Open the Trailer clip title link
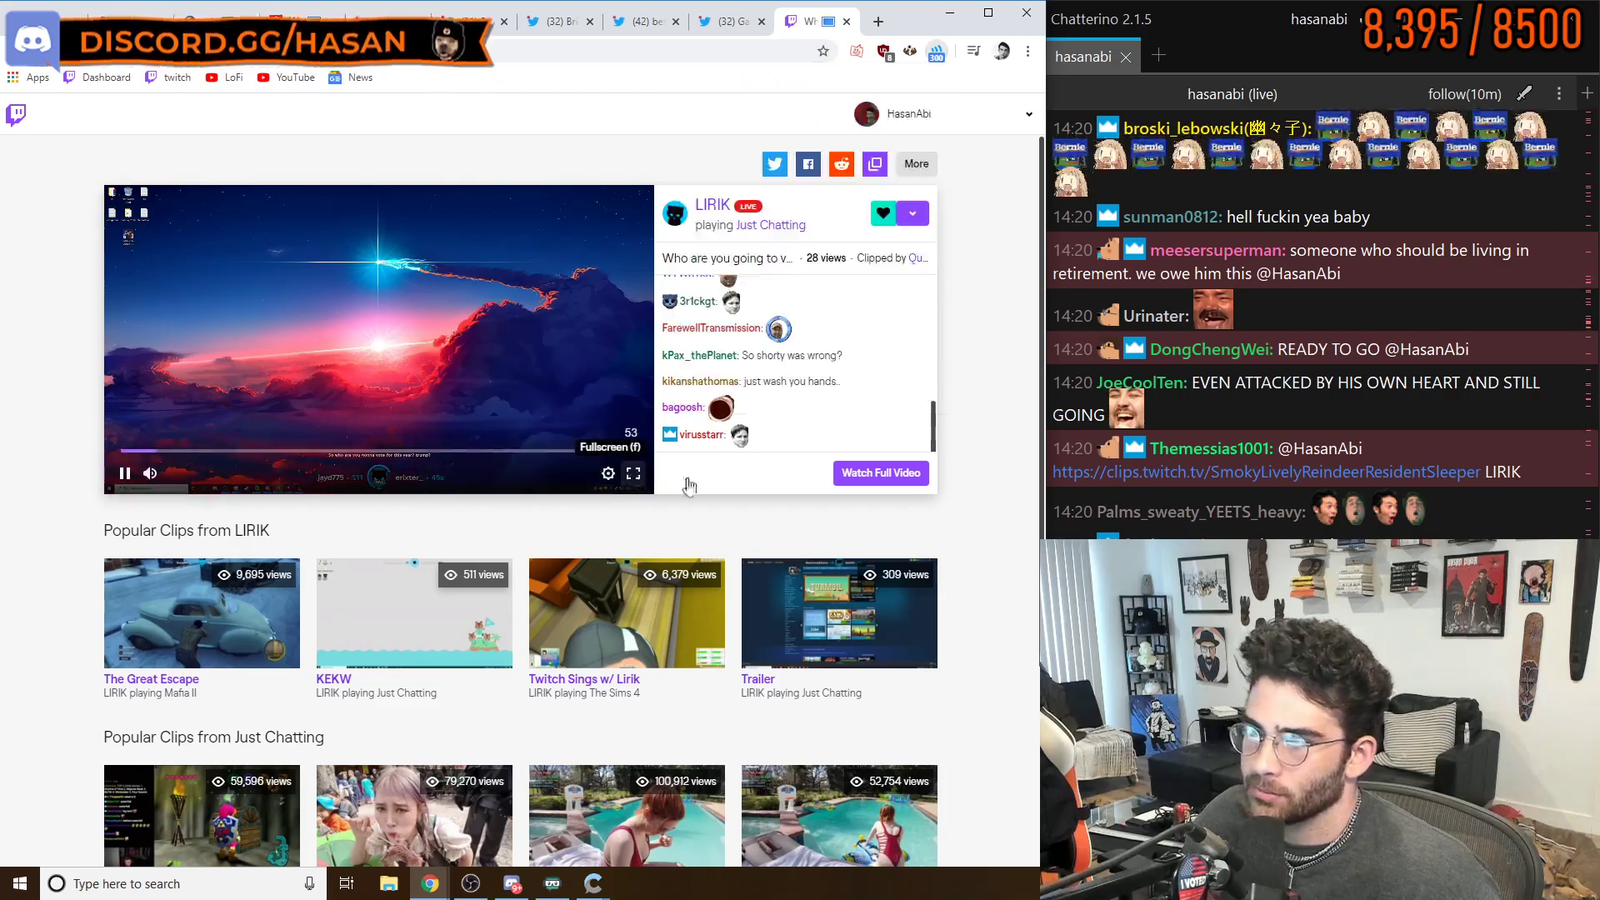This screenshot has width=1600, height=900. 758,679
